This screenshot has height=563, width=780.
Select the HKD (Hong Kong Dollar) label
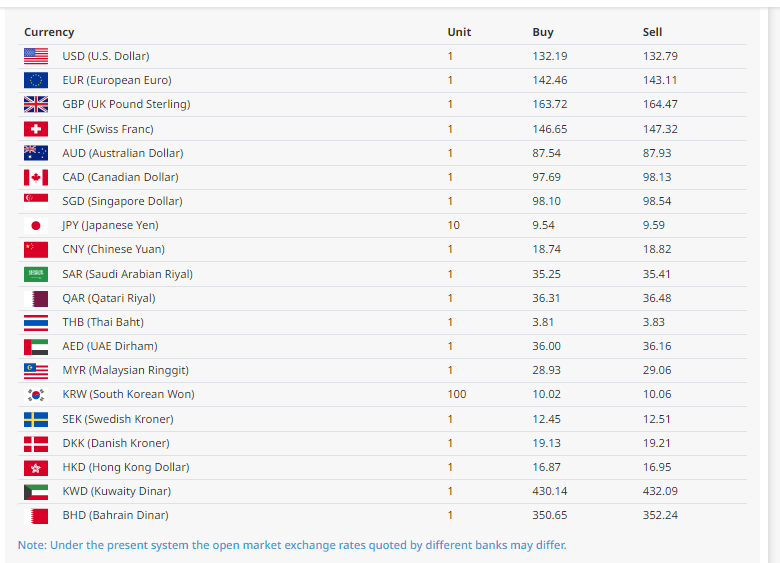point(125,467)
